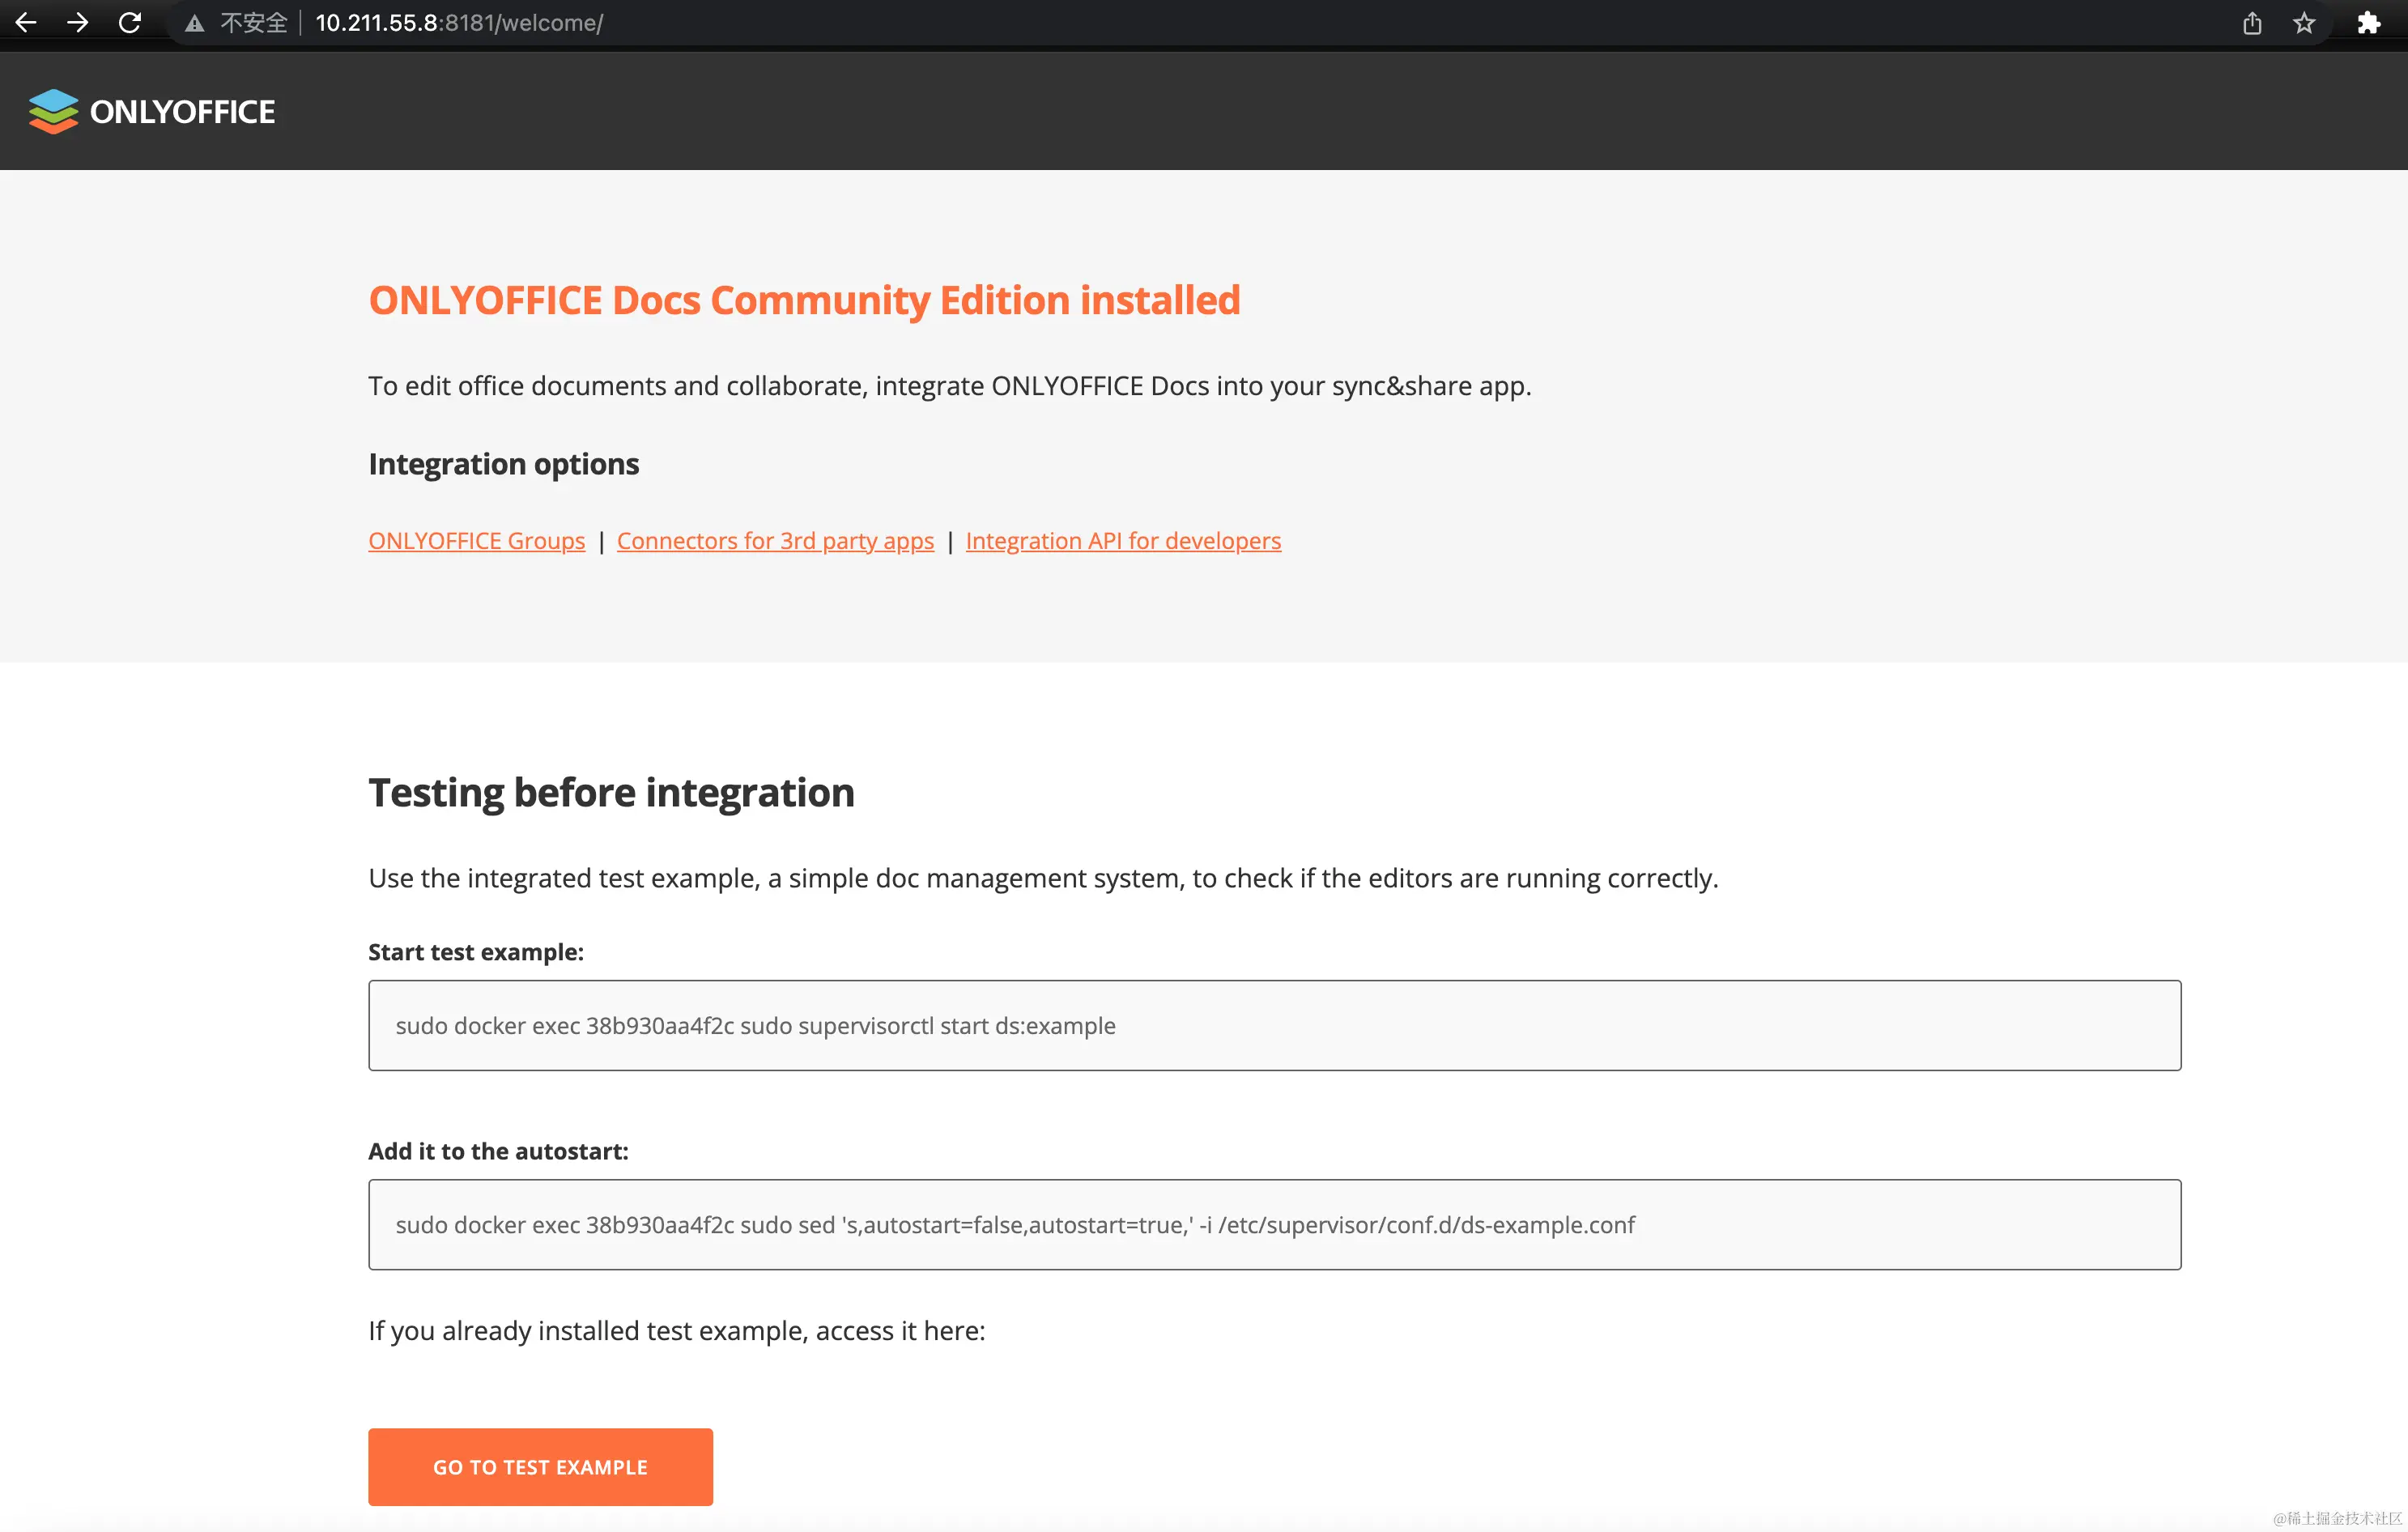Click the autostart sed command field

pos(1274,1224)
